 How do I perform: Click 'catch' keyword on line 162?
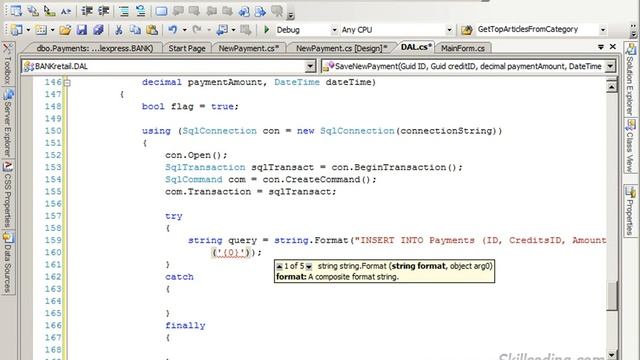179,277
